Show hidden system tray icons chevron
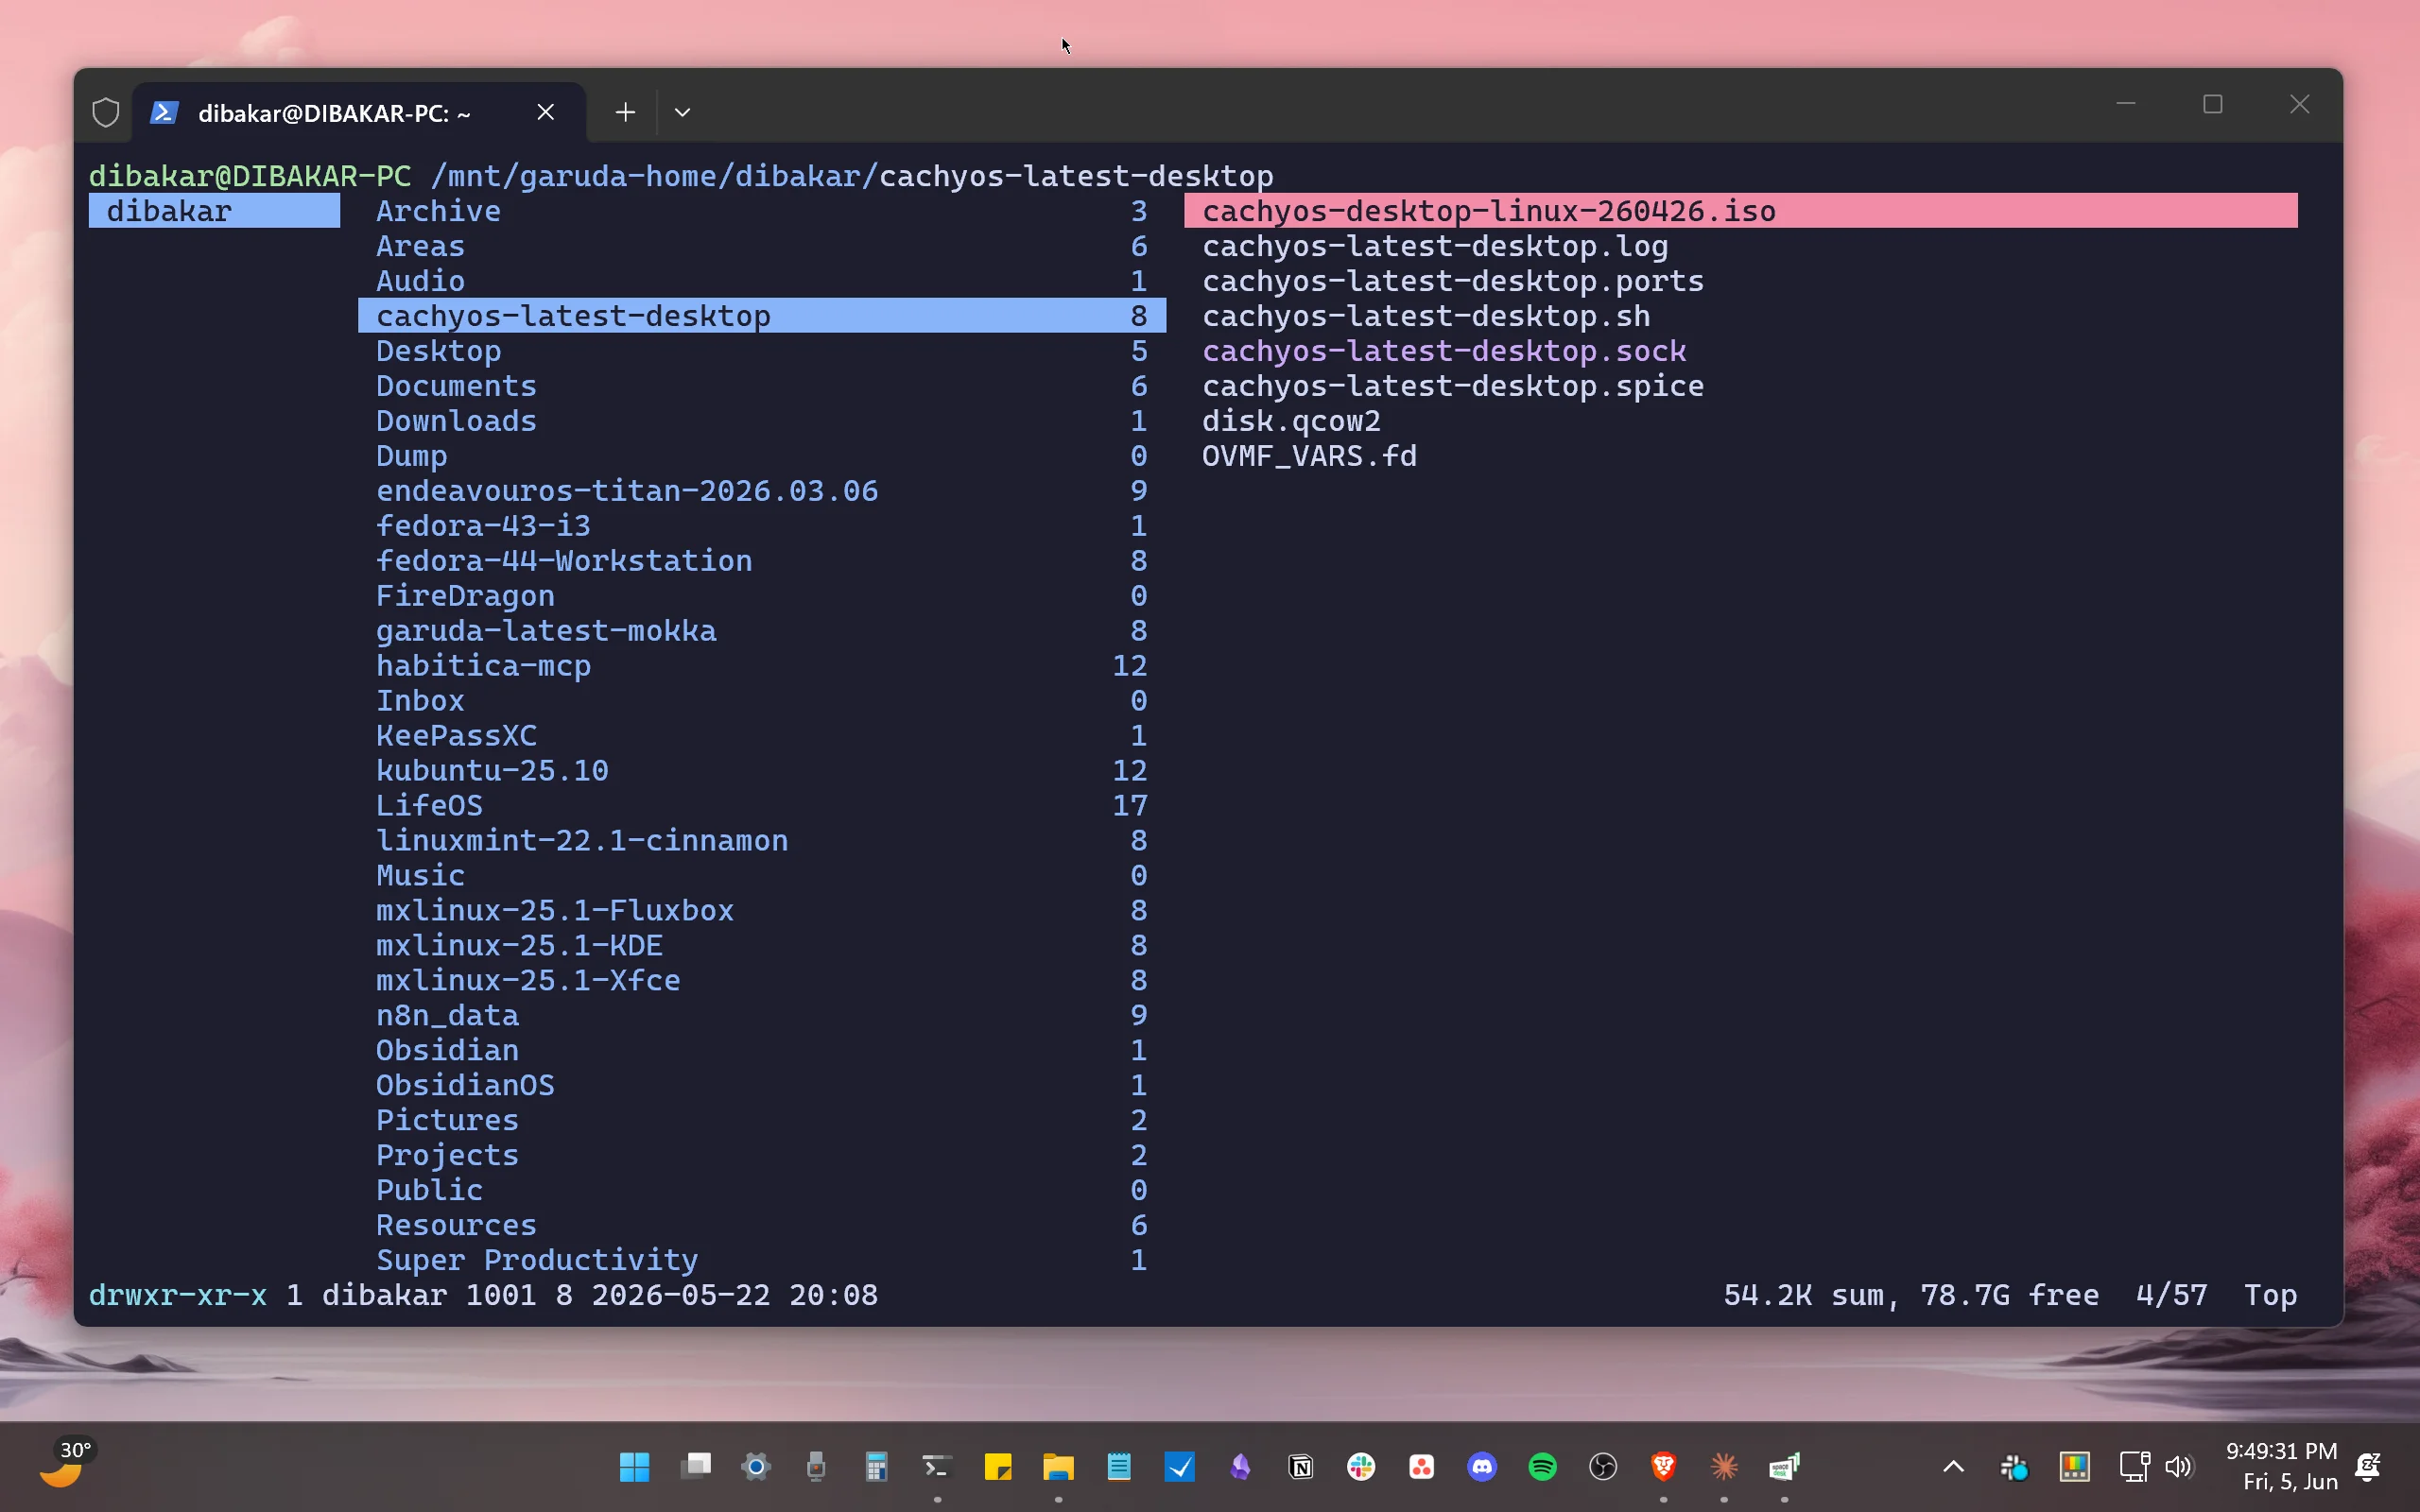This screenshot has height=1512, width=2420. coord(1953,1467)
